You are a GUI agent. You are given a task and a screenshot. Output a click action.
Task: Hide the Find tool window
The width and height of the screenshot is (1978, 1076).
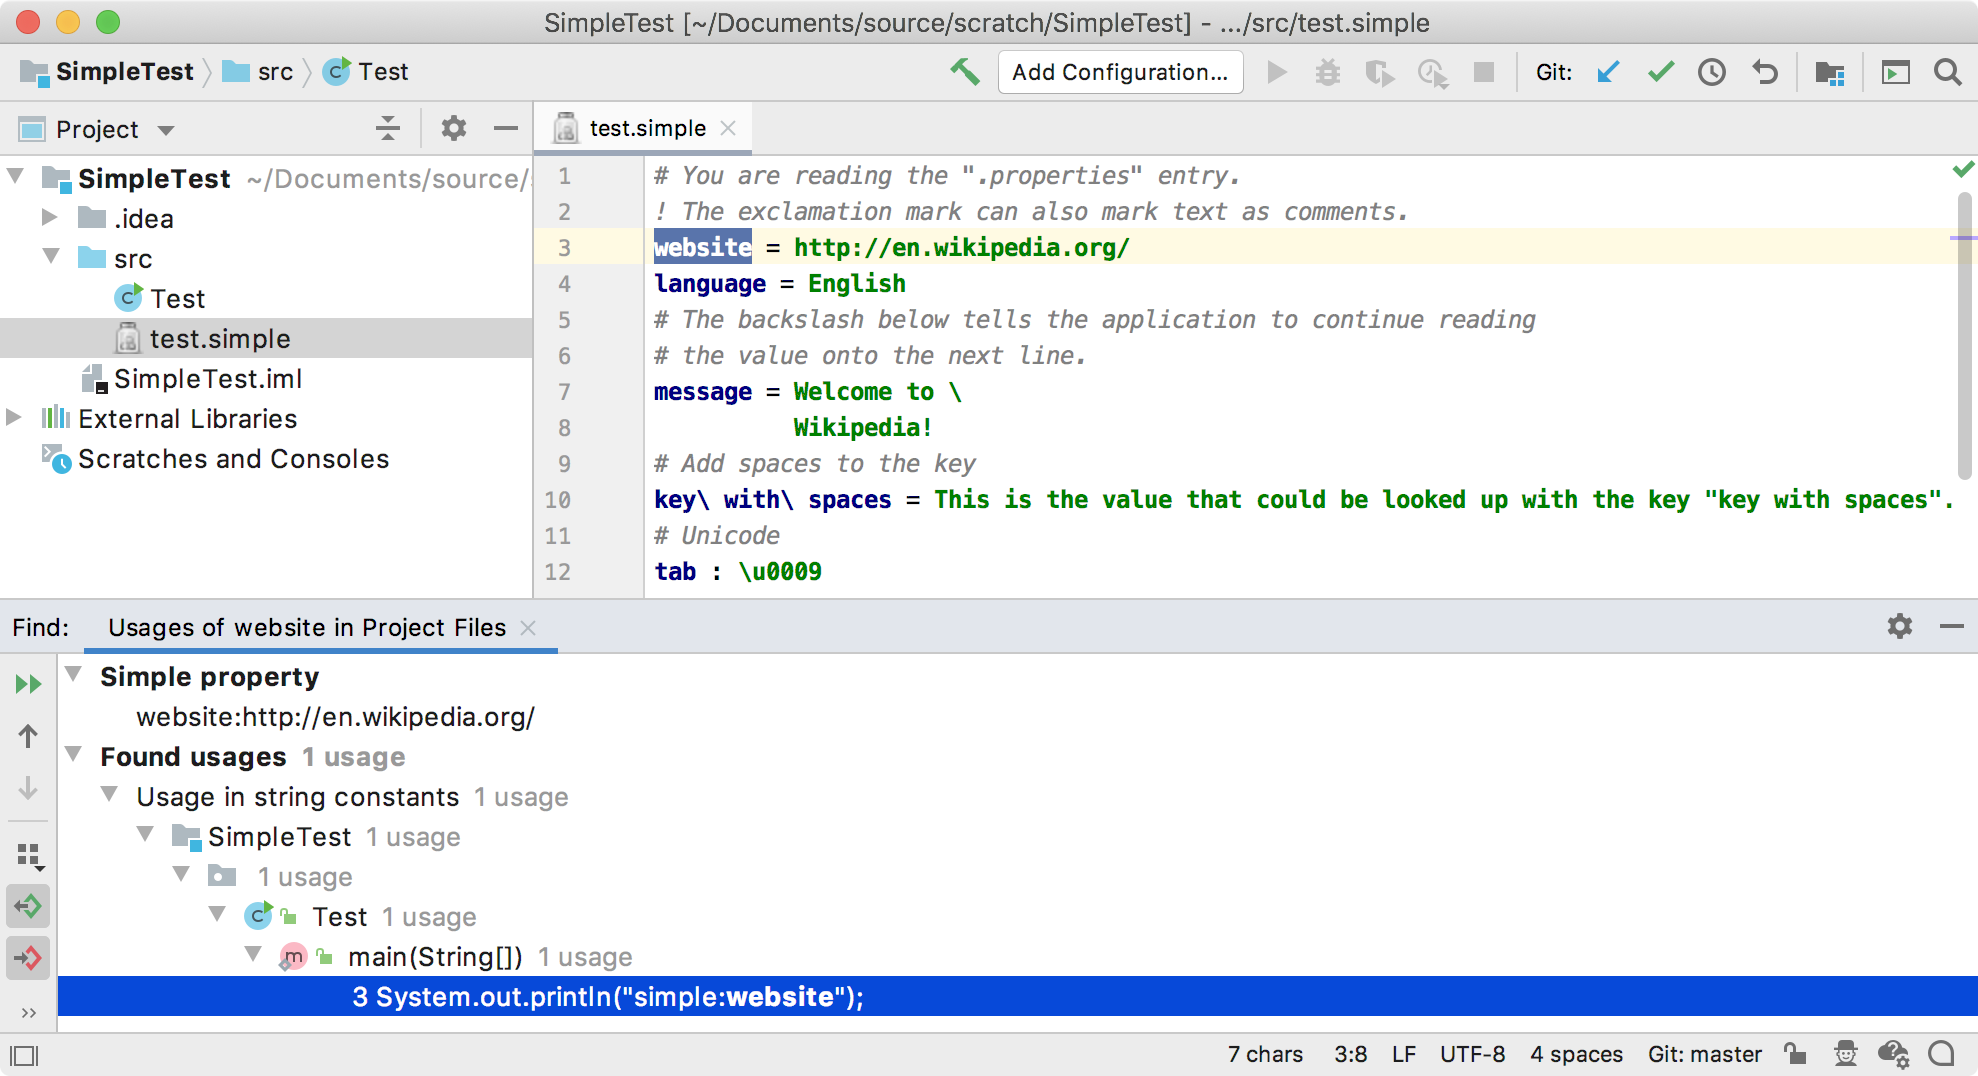[x=1951, y=626]
